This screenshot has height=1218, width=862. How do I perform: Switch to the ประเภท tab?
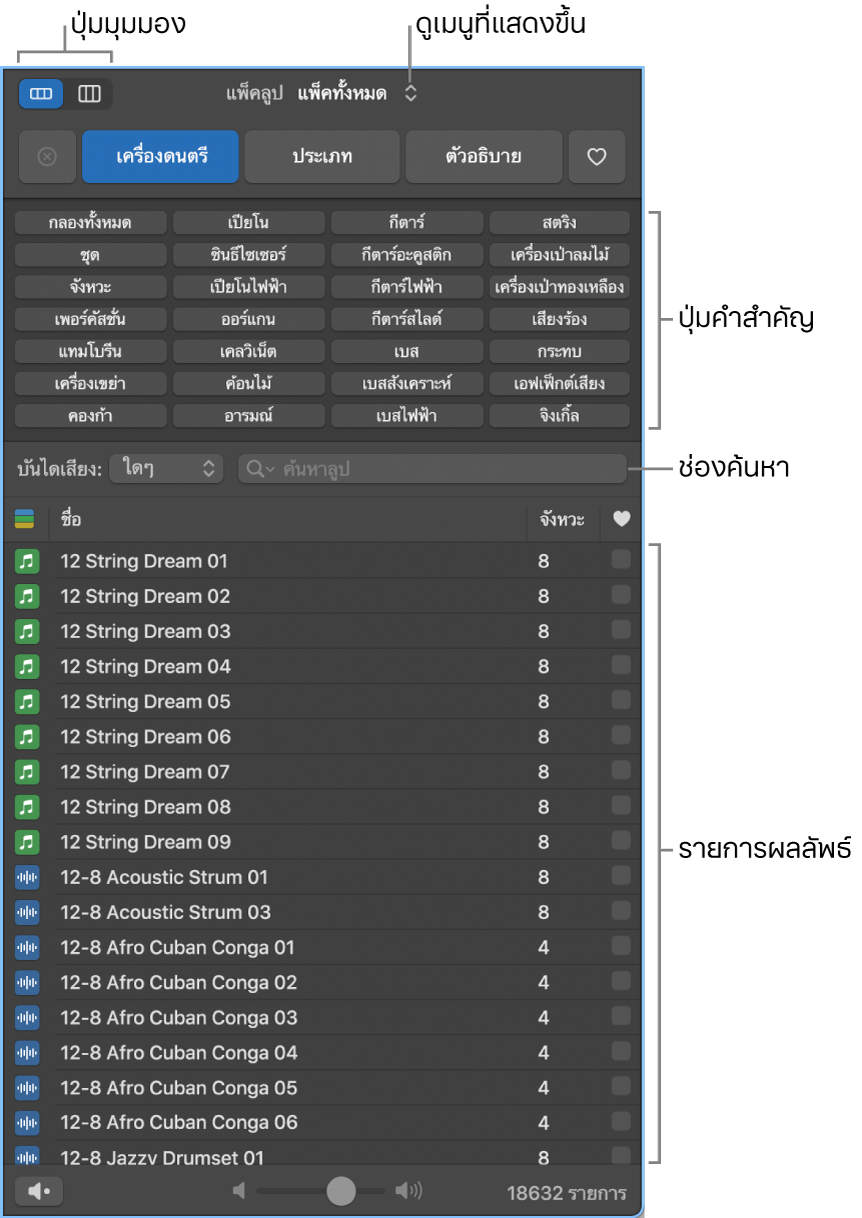(x=322, y=157)
